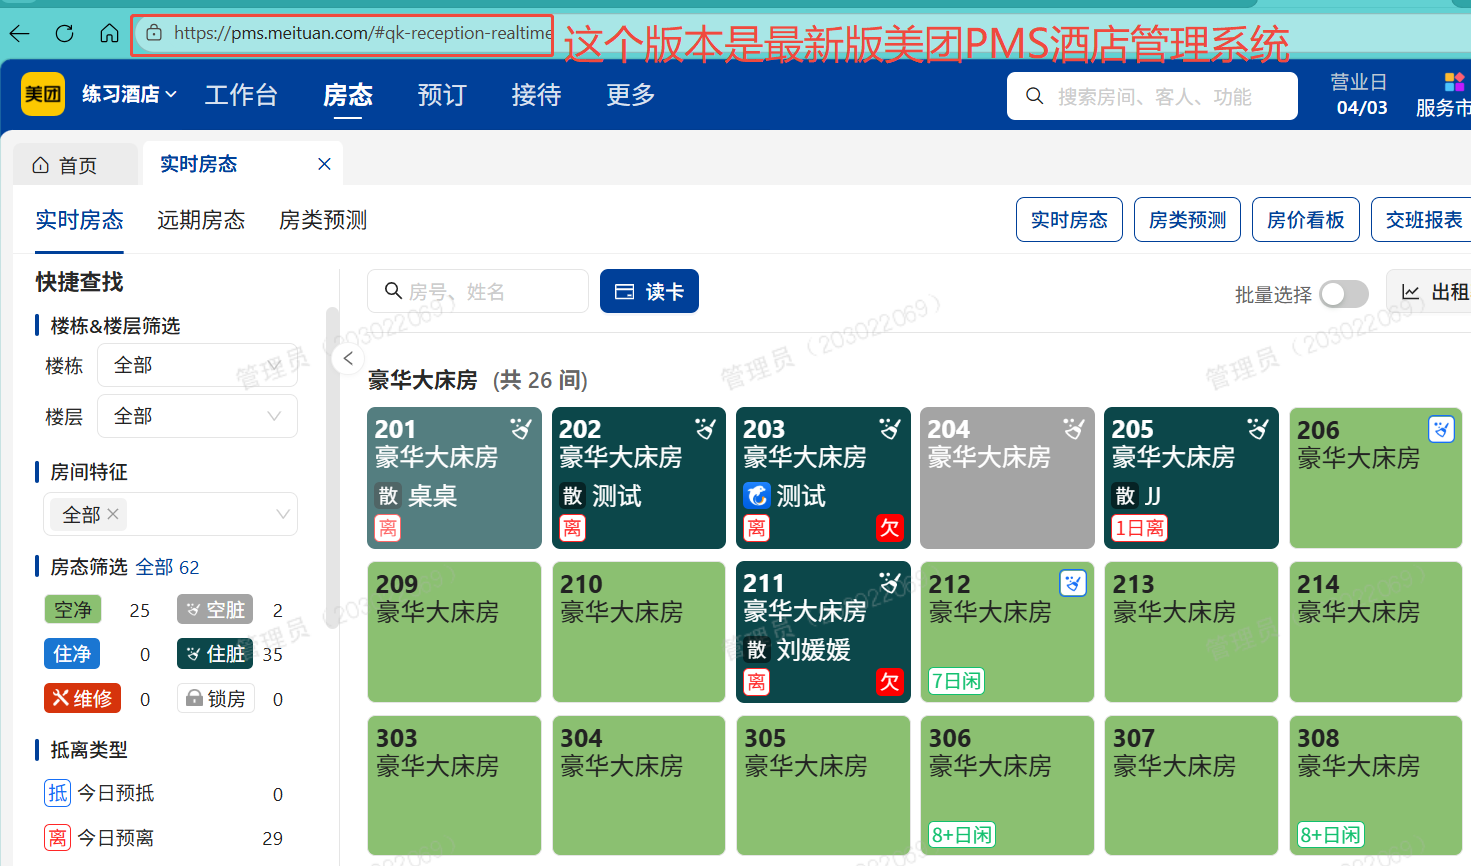Click the blue check badge on room 206

coord(1441,428)
